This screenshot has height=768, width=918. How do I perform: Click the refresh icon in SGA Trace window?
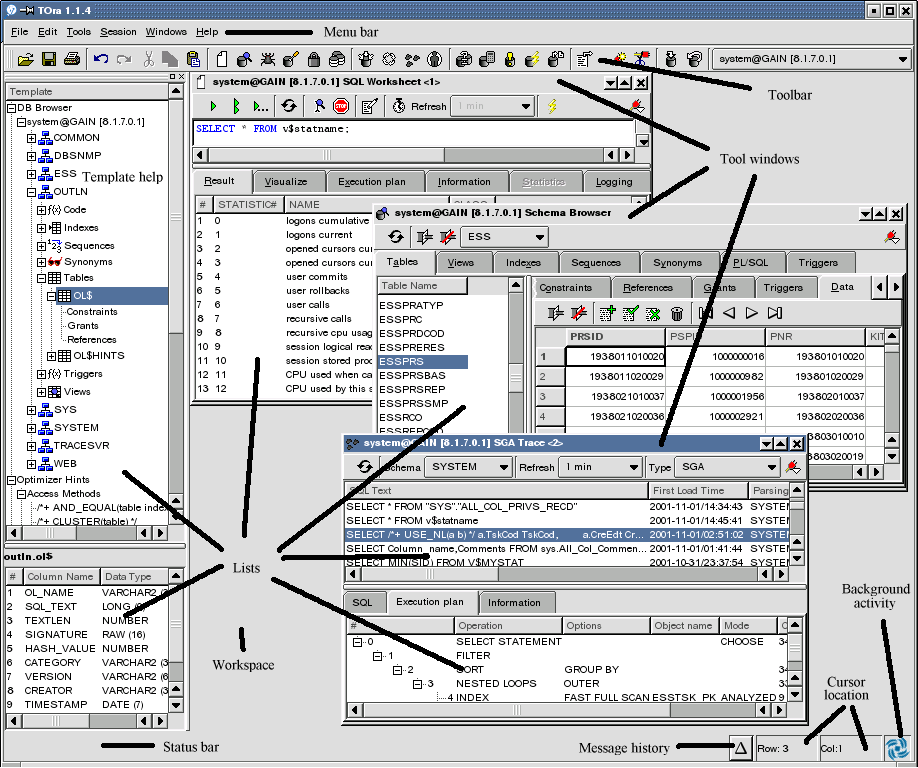pyautogui.click(x=364, y=467)
